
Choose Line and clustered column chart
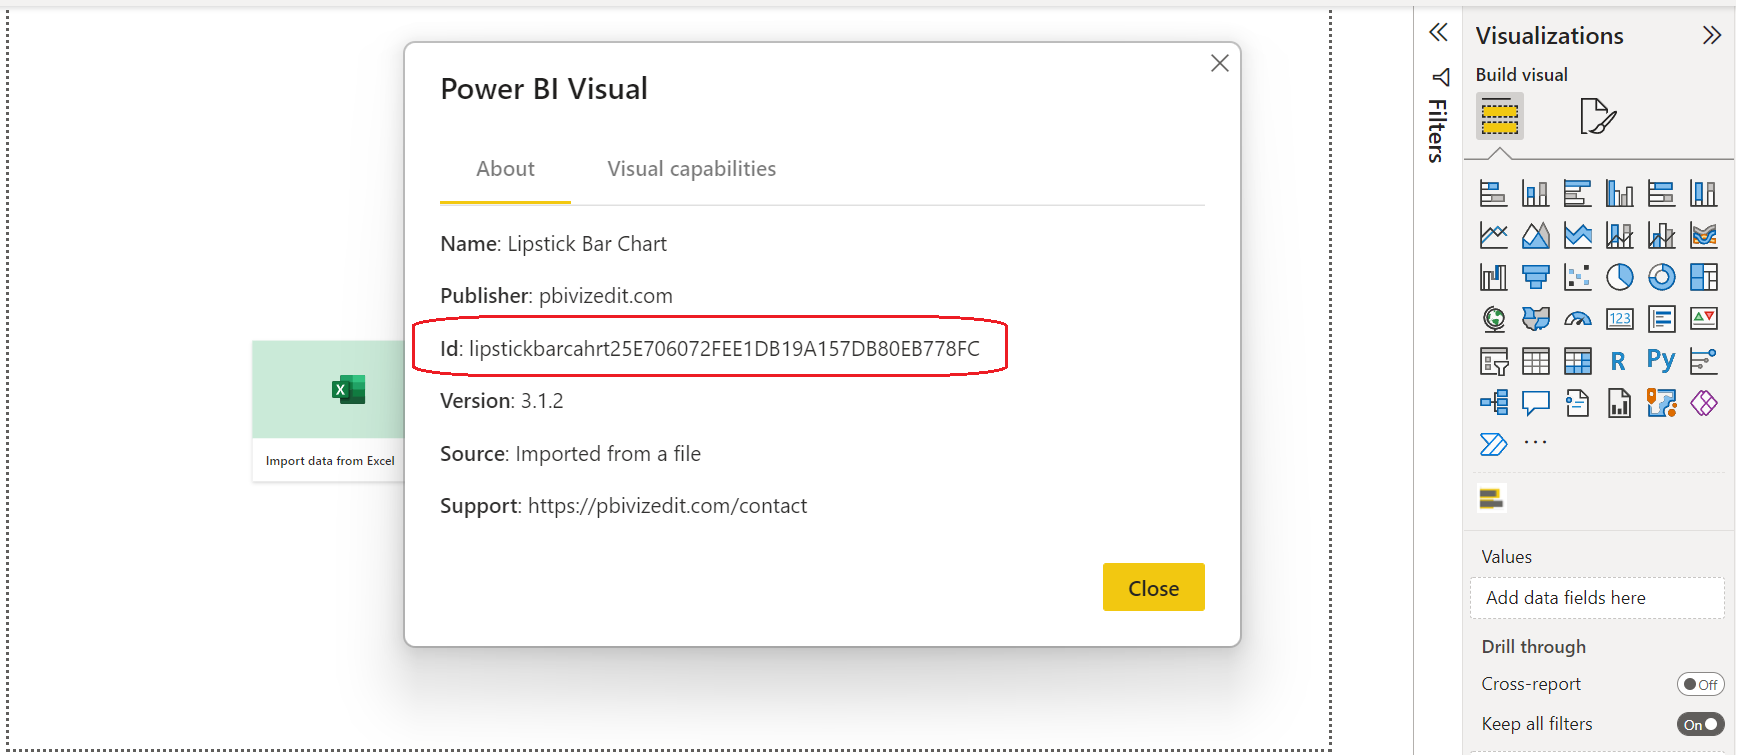[1661, 235]
